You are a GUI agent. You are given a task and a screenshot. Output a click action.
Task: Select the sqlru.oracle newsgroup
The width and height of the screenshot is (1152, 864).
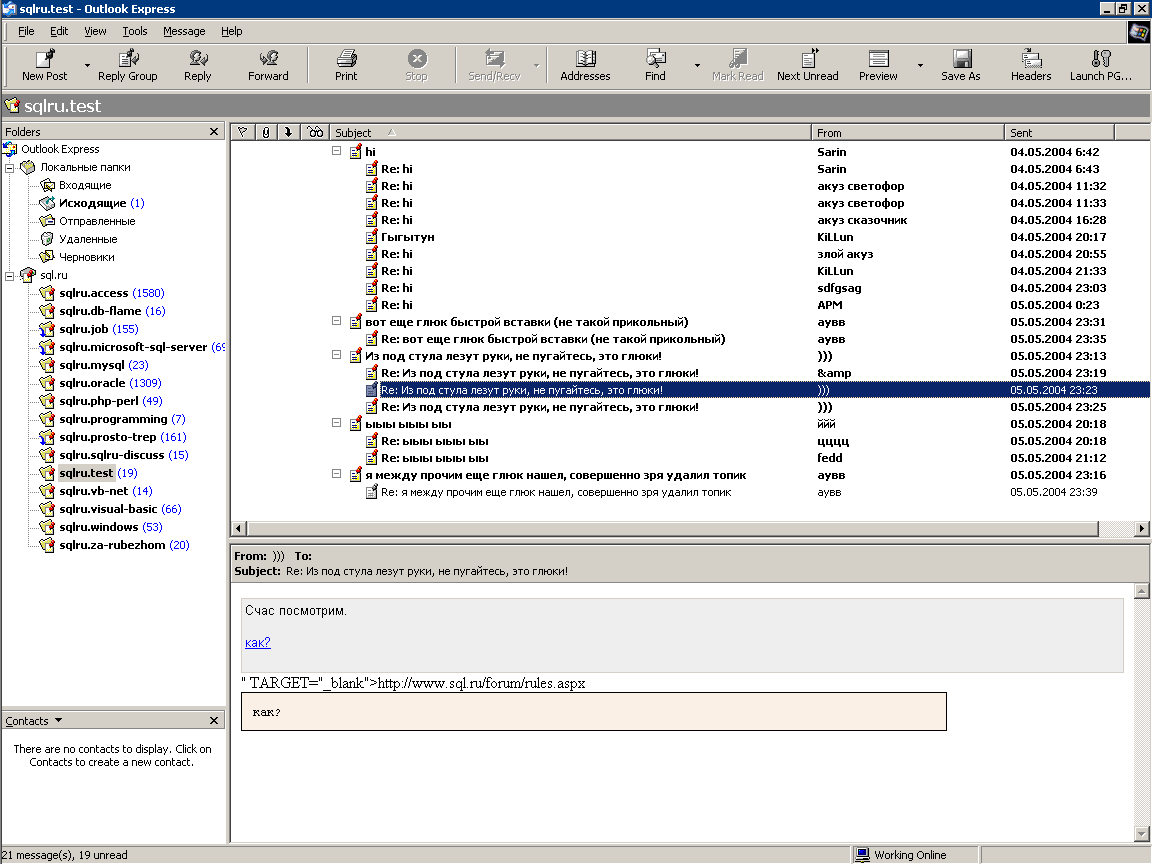[94, 383]
